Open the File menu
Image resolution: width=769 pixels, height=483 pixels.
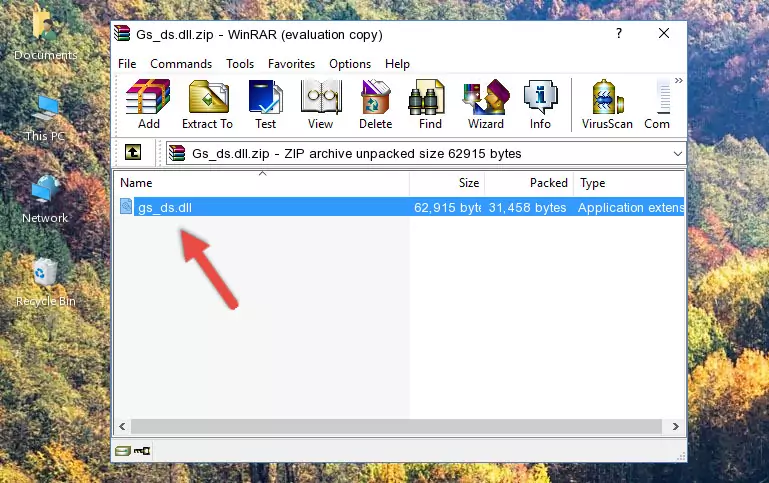127,64
